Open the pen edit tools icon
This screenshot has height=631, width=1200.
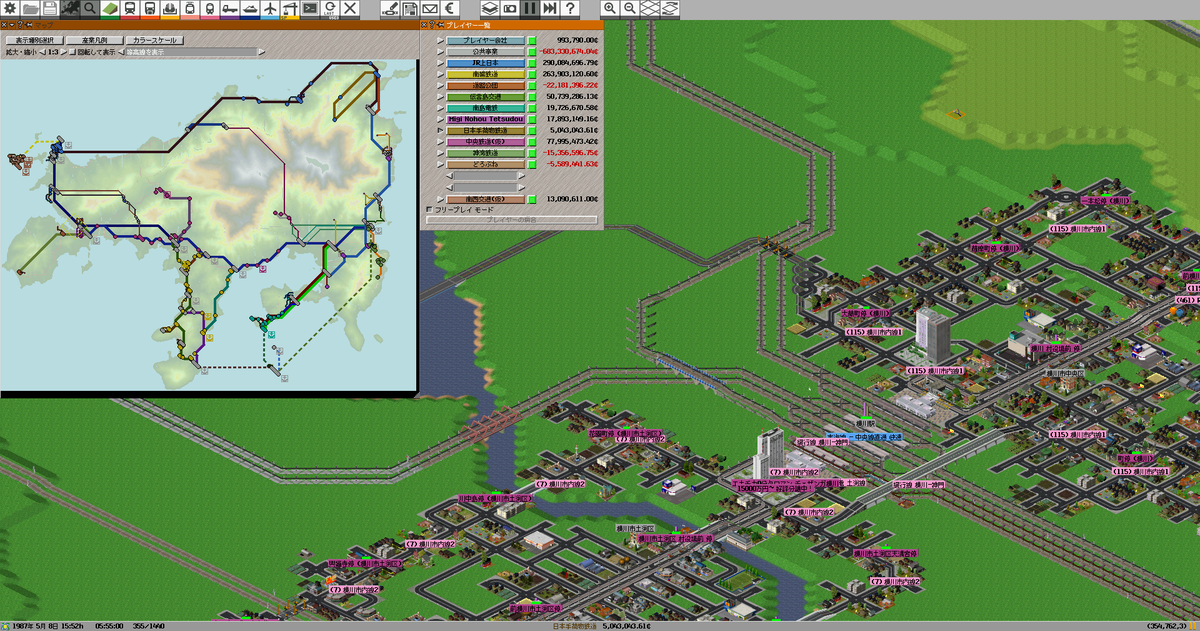click(x=390, y=10)
